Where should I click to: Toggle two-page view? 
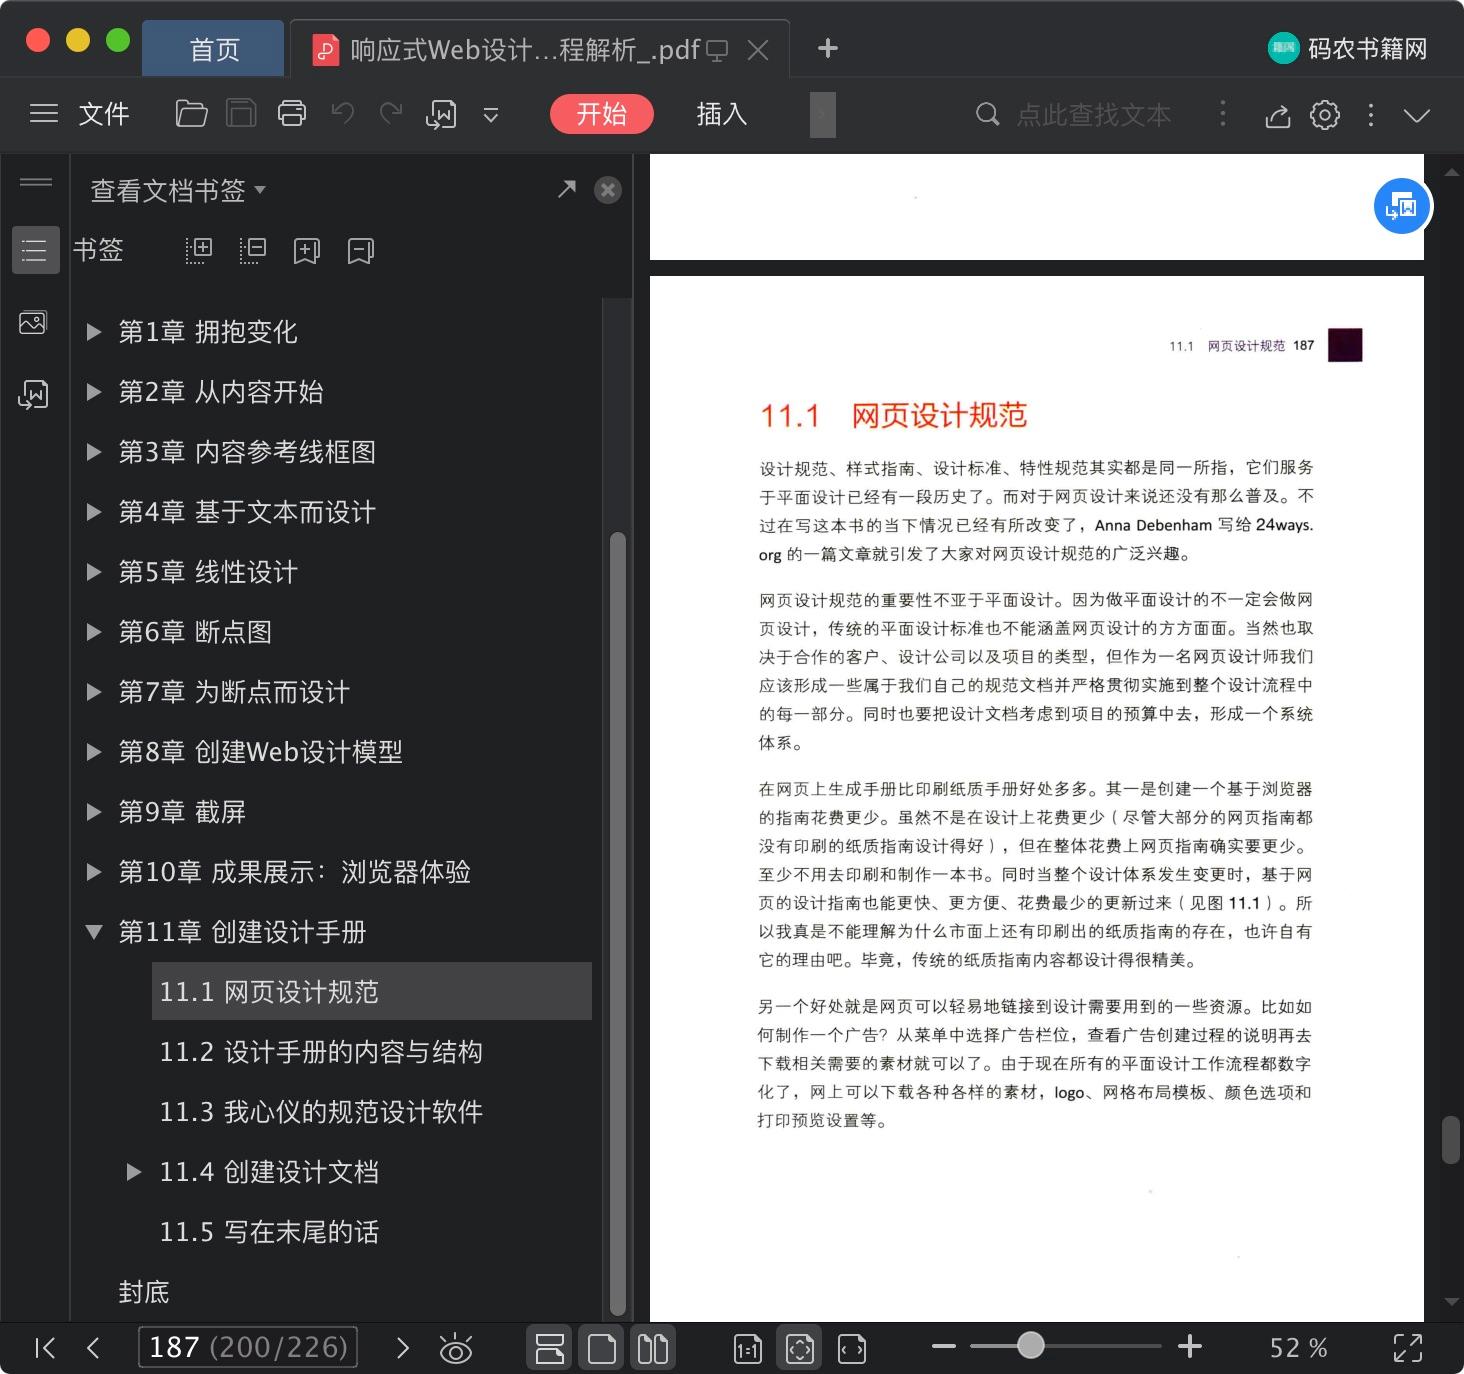(653, 1348)
